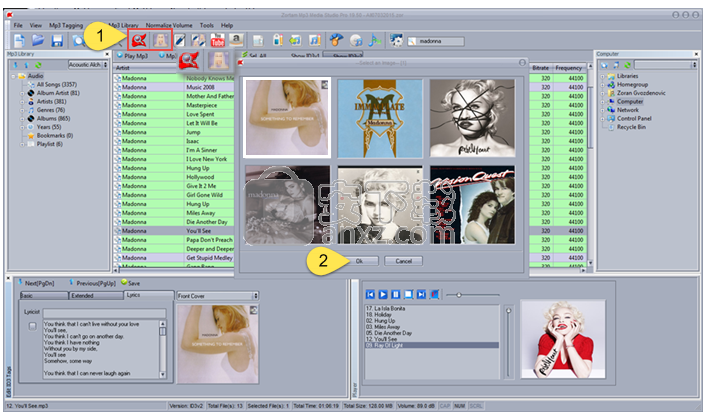Click the player seek slider handle
Viewport: 703px width, 415px height.
click(x=459, y=295)
